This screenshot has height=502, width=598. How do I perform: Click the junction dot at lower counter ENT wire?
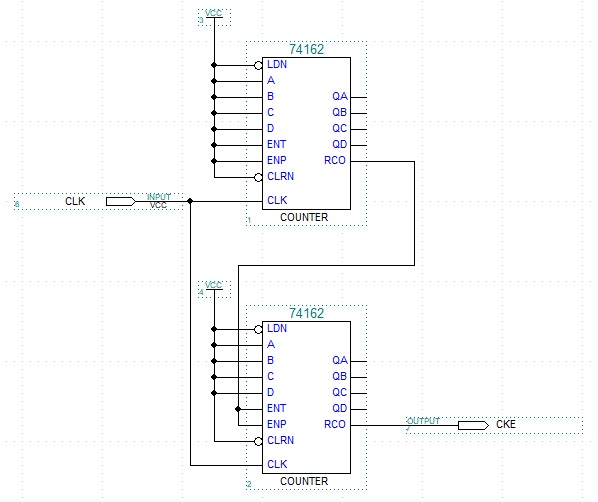pos(238,409)
